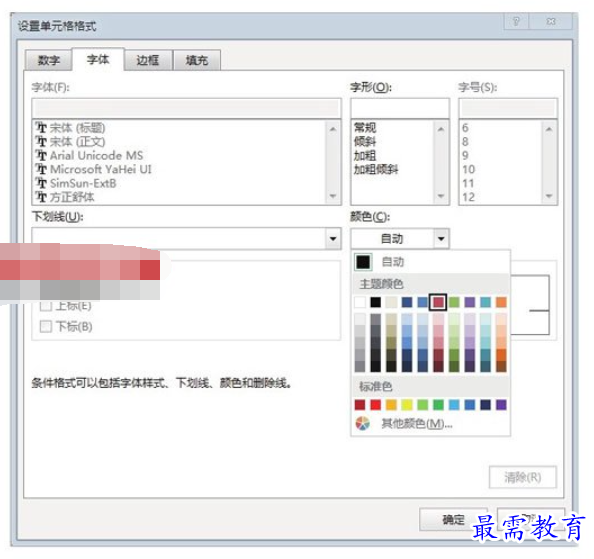Pick the black theme color swatch
This screenshot has height=559, width=594.
[375, 302]
